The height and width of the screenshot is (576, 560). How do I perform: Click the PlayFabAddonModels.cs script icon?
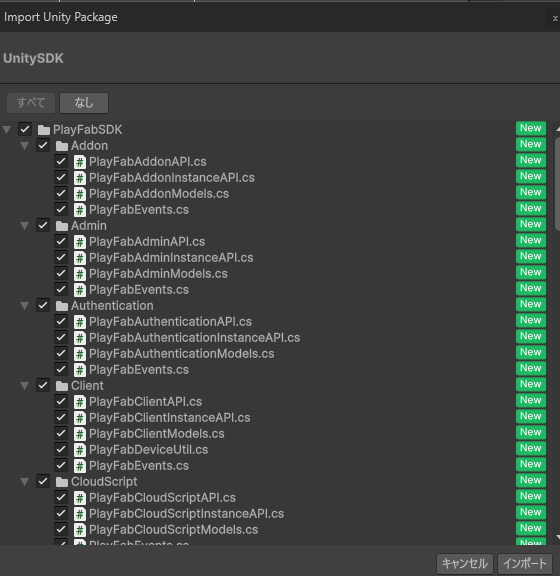coord(80,194)
